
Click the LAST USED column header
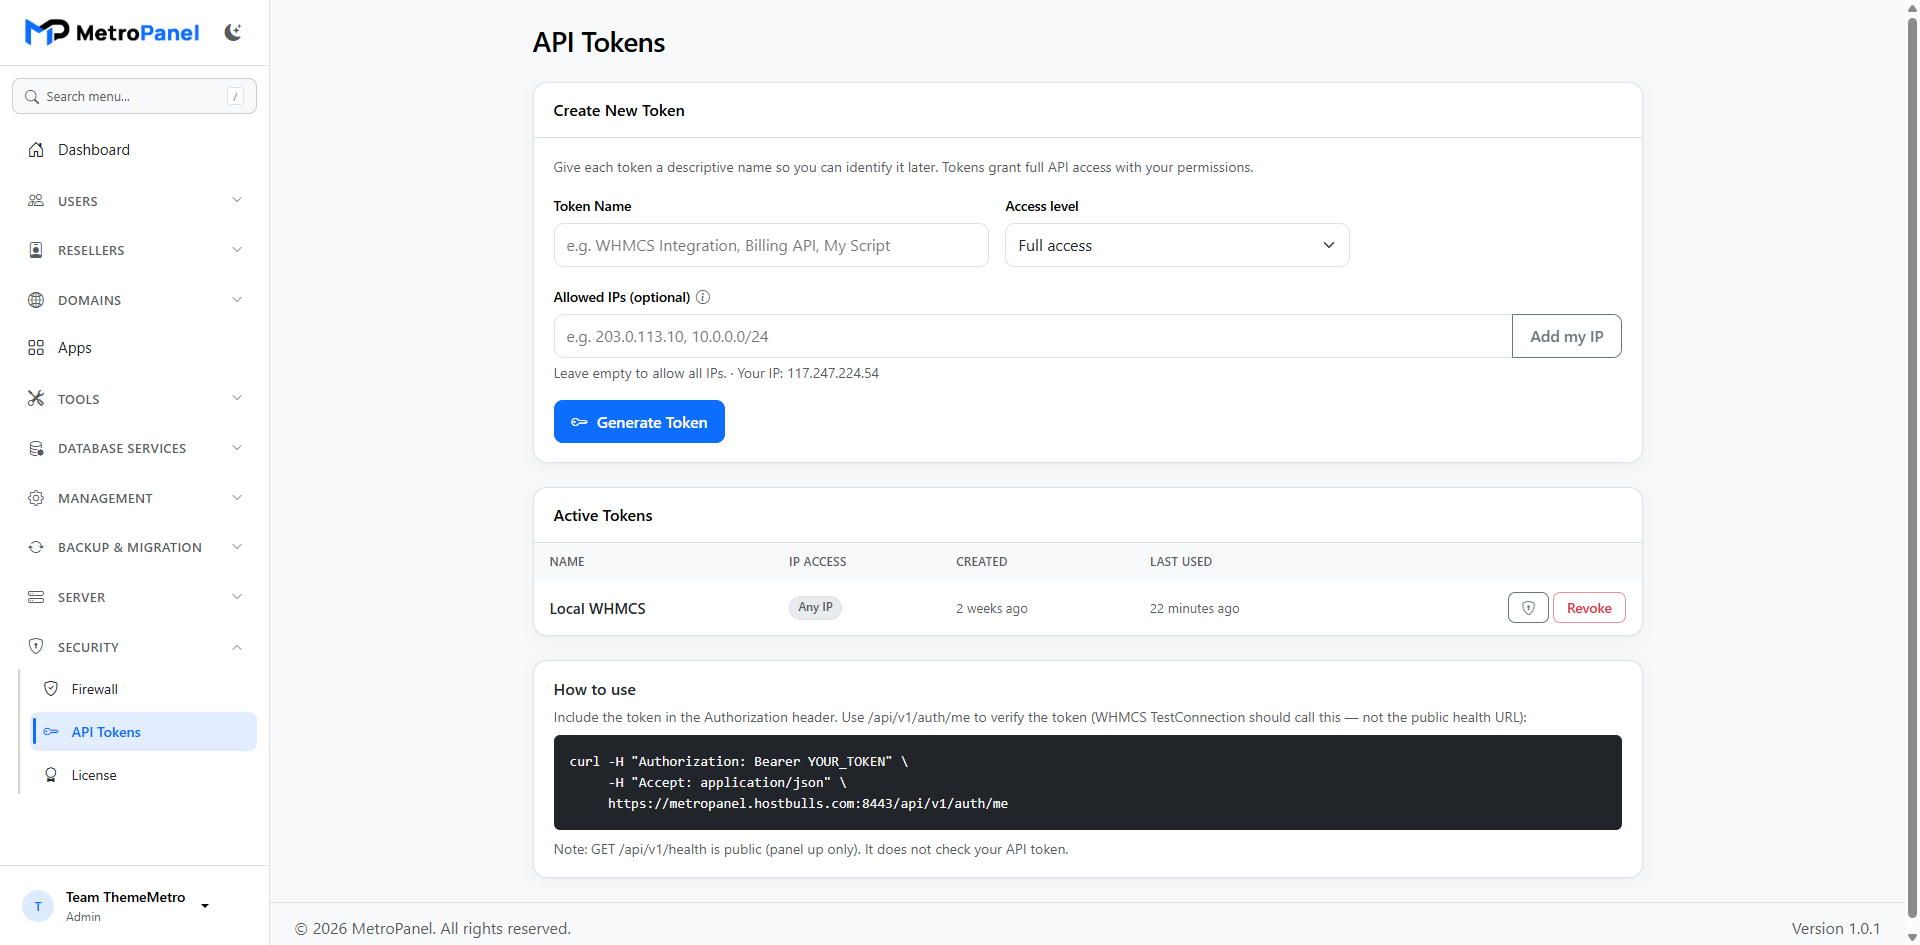tap(1181, 562)
